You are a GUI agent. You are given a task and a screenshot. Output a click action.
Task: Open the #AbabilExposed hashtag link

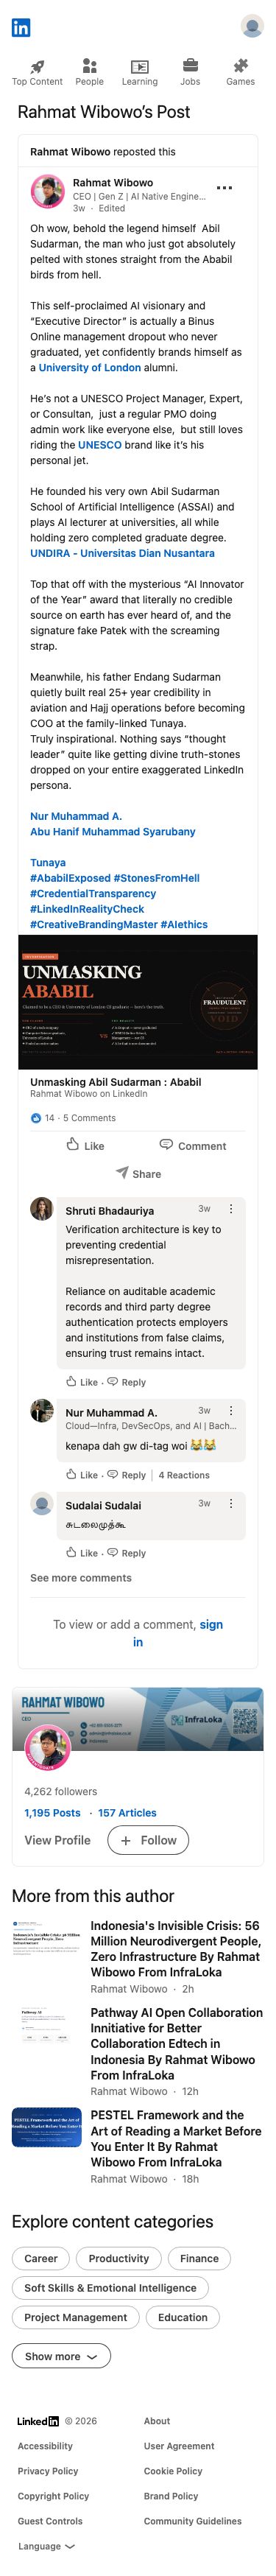coord(69,877)
